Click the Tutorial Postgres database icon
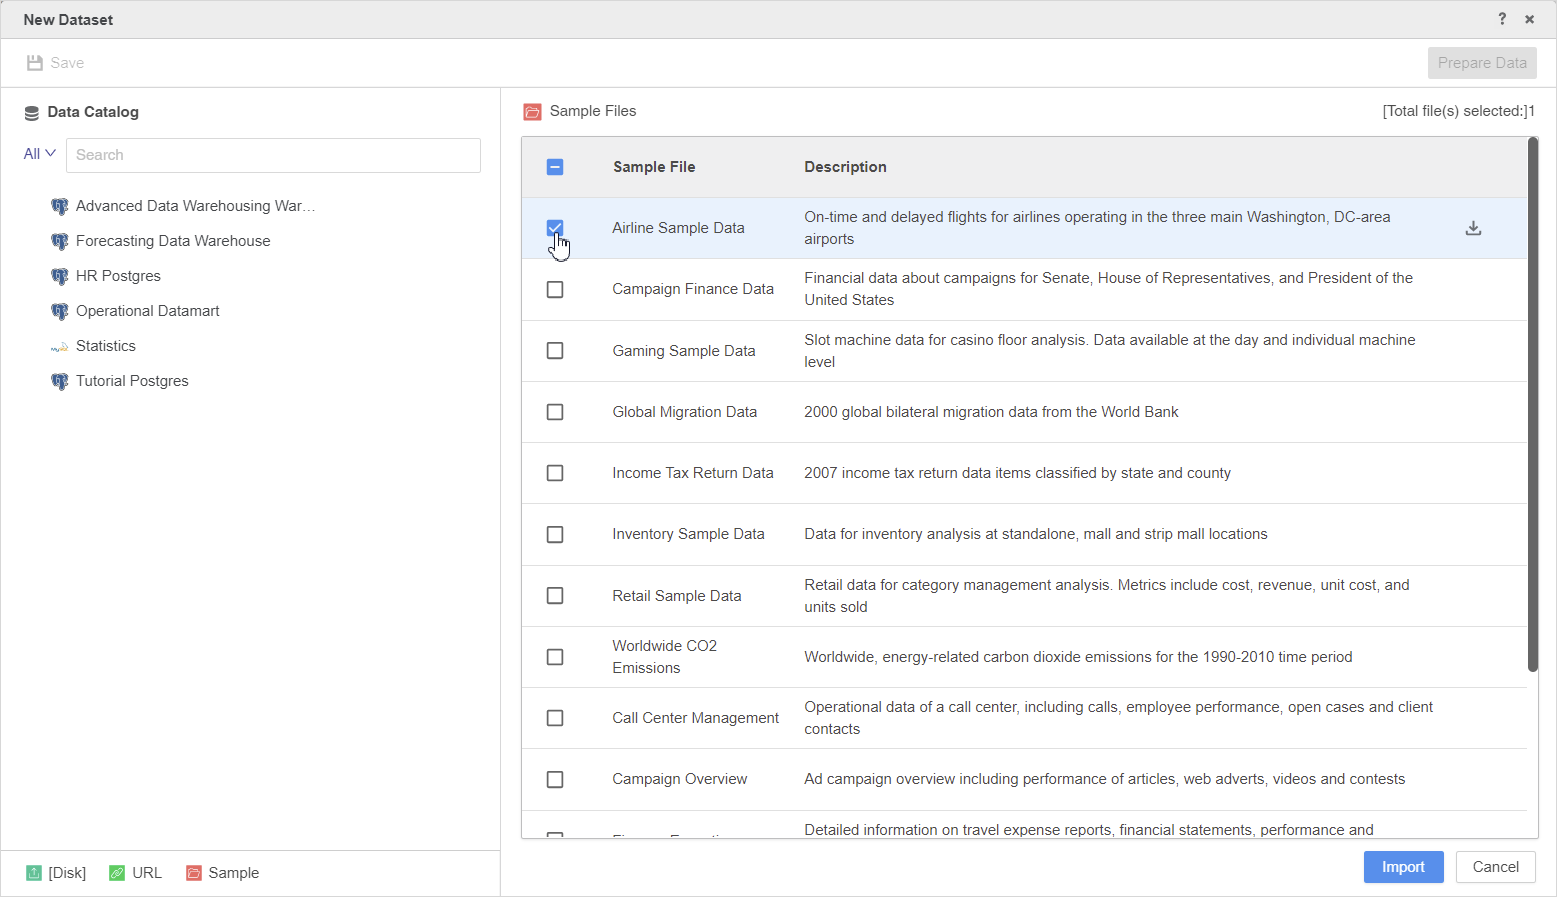The height and width of the screenshot is (897, 1557). pos(60,381)
